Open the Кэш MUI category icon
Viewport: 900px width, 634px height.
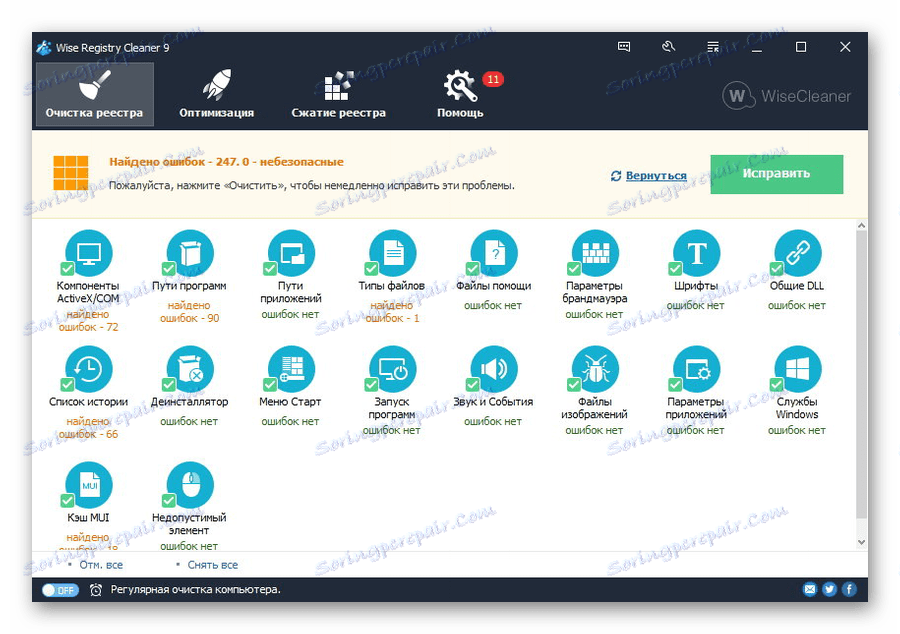[x=88, y=485]
